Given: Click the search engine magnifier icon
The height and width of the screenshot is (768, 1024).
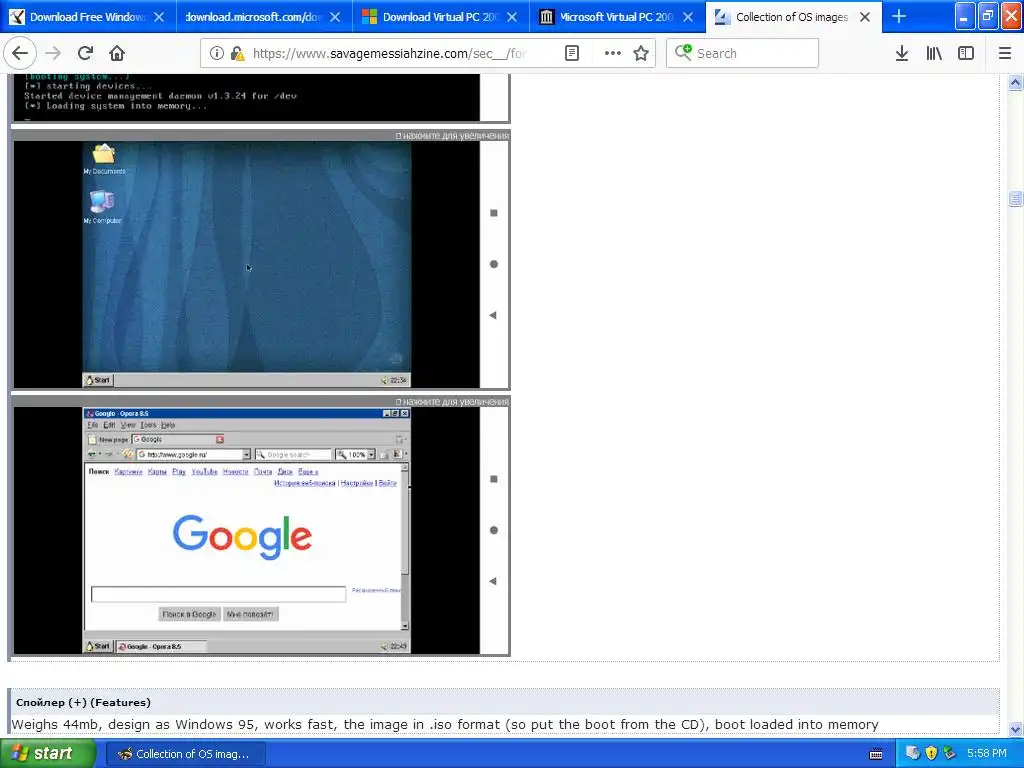Looking at the screenshot, I should [683, 52].
